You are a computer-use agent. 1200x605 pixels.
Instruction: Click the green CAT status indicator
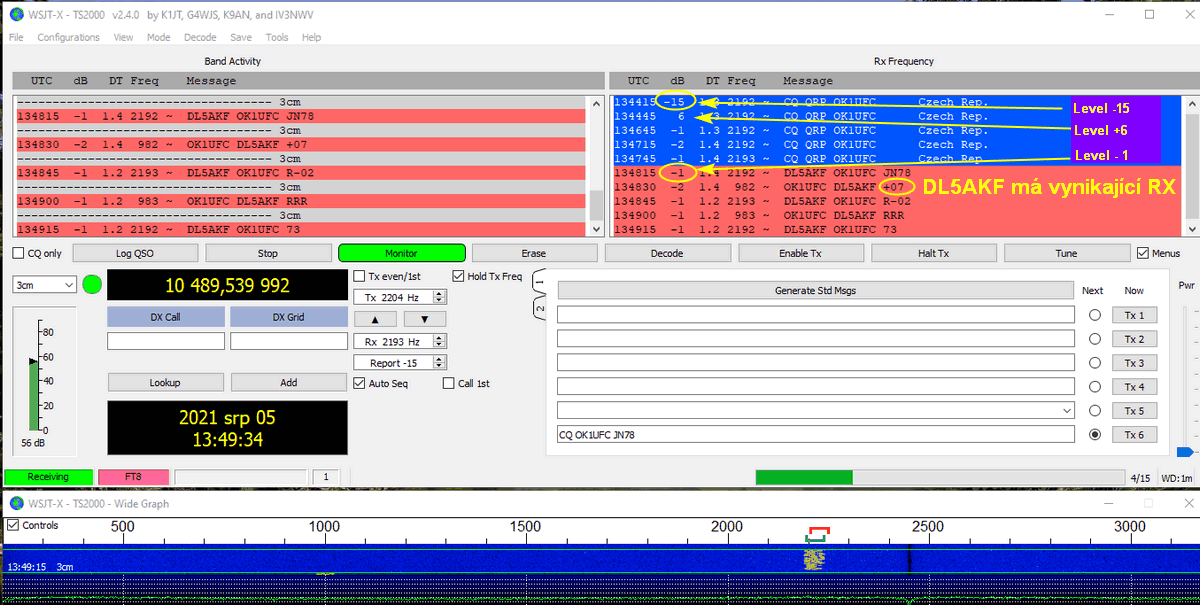pyautogui.click(x=92, y=285)
